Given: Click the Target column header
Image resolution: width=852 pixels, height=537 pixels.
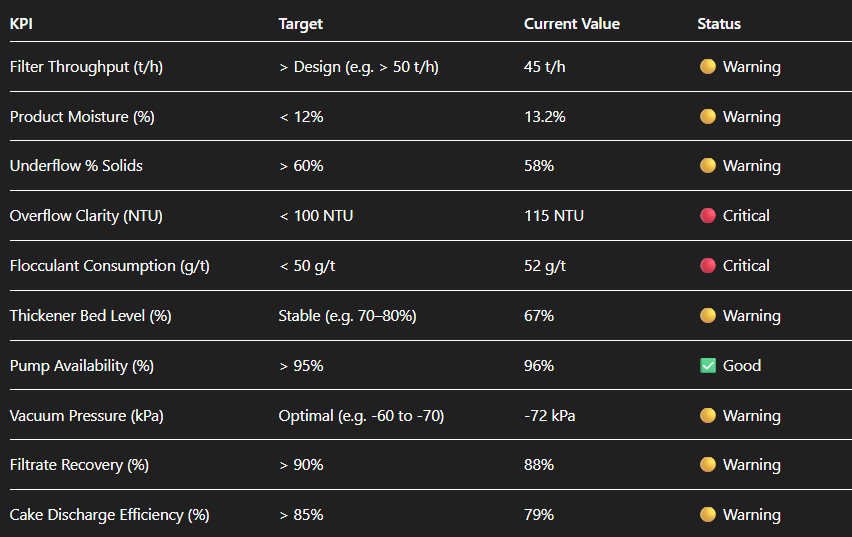Looking at the screenshot, I should pyautogui.click(x=300, y=24).
